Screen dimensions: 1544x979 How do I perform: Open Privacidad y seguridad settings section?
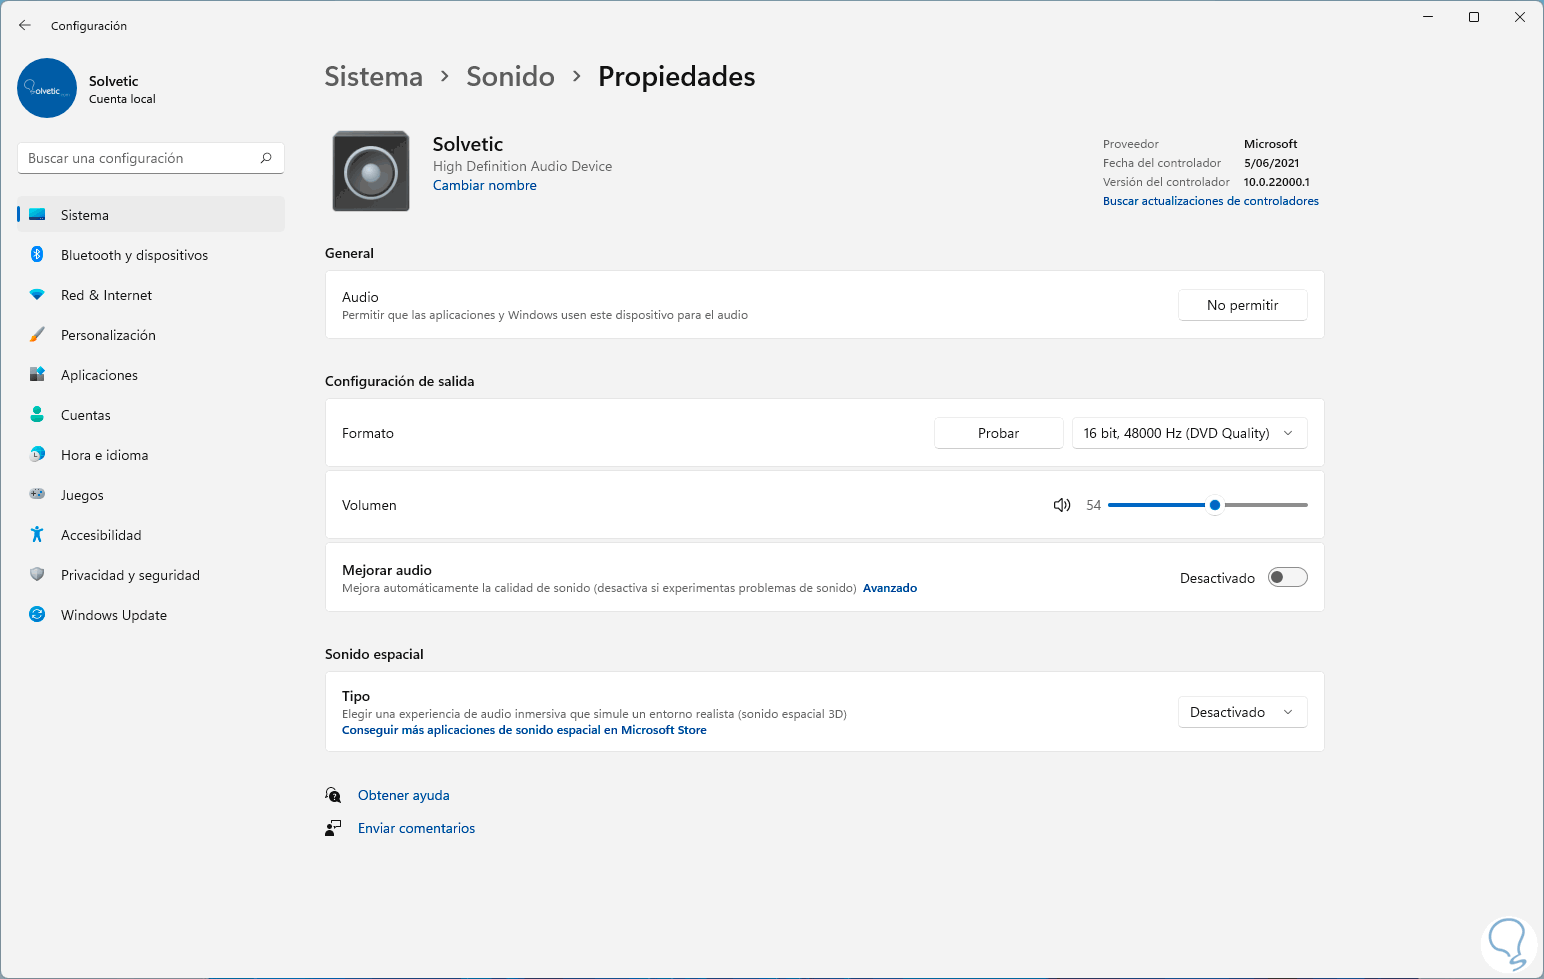[x=130, y=575]
